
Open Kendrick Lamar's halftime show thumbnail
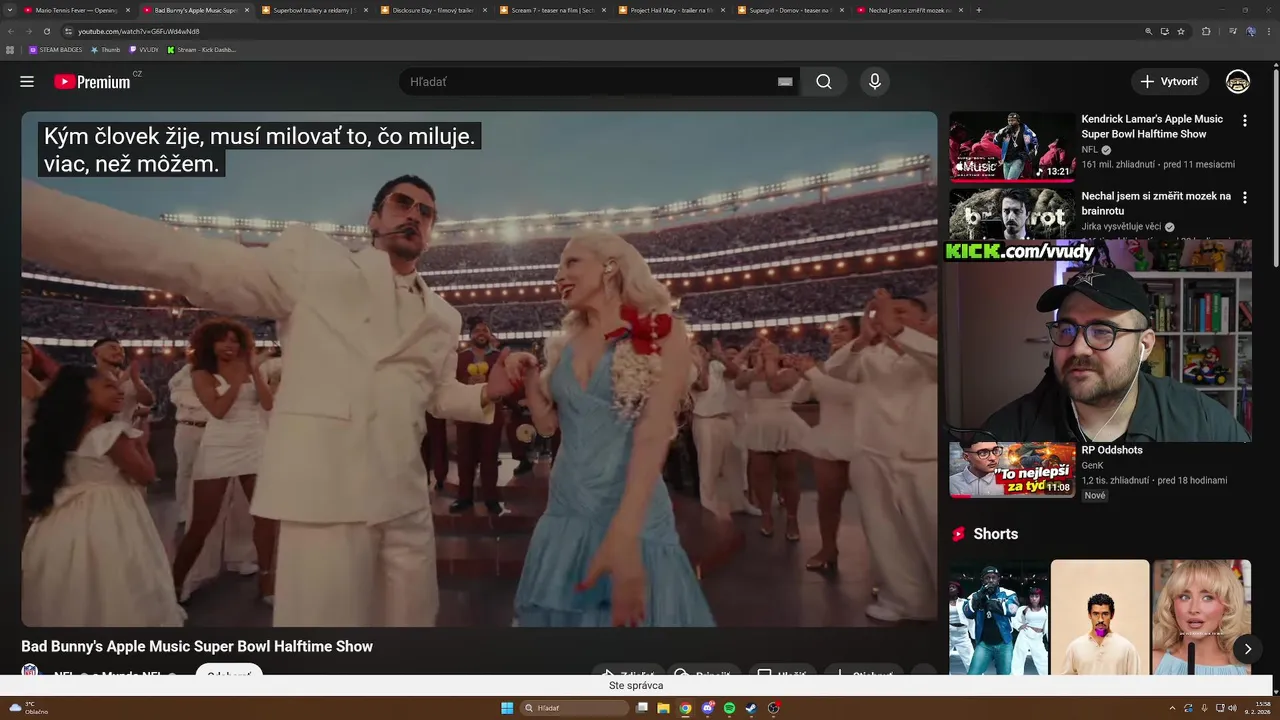1012,146
